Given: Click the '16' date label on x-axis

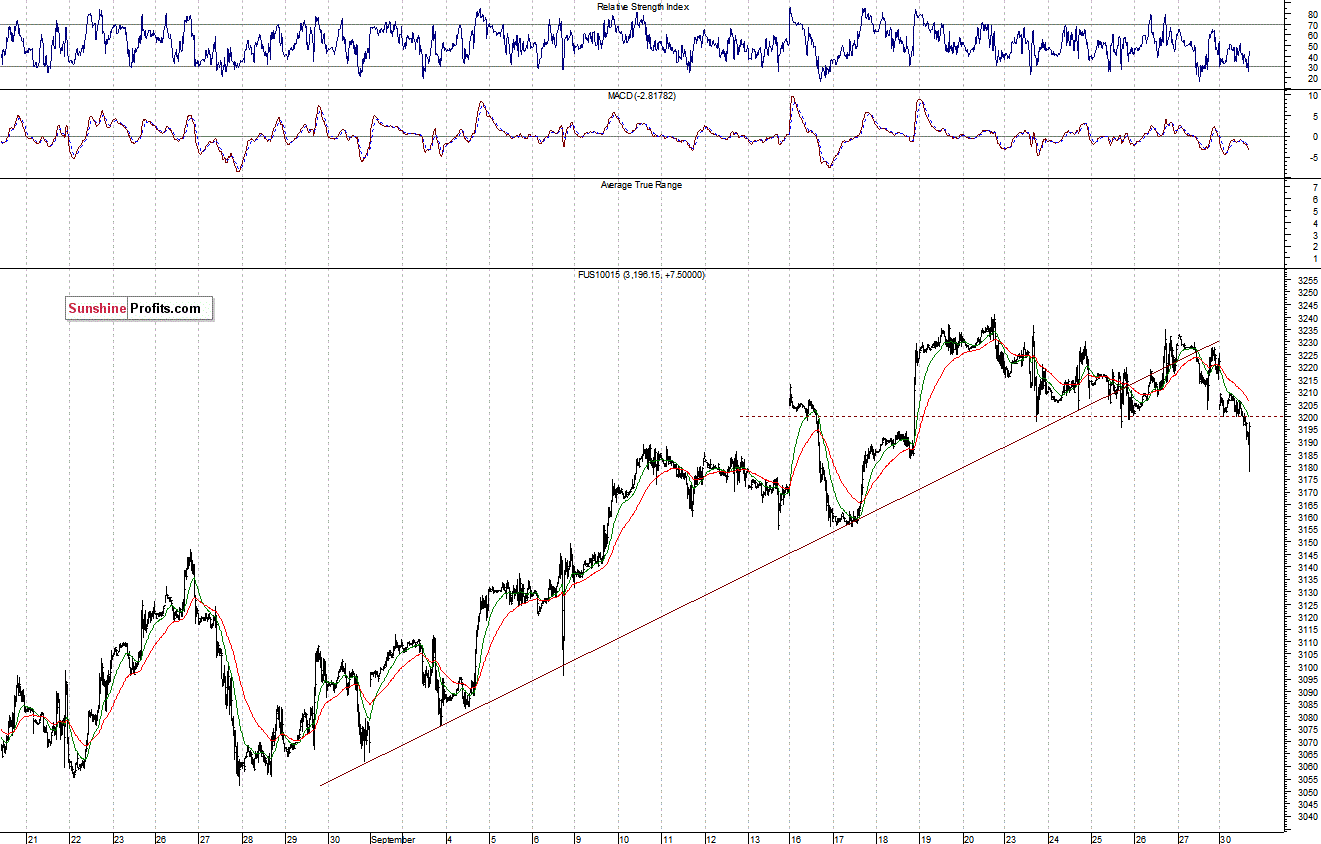Looking at the screenshot, I should [795, 839].
